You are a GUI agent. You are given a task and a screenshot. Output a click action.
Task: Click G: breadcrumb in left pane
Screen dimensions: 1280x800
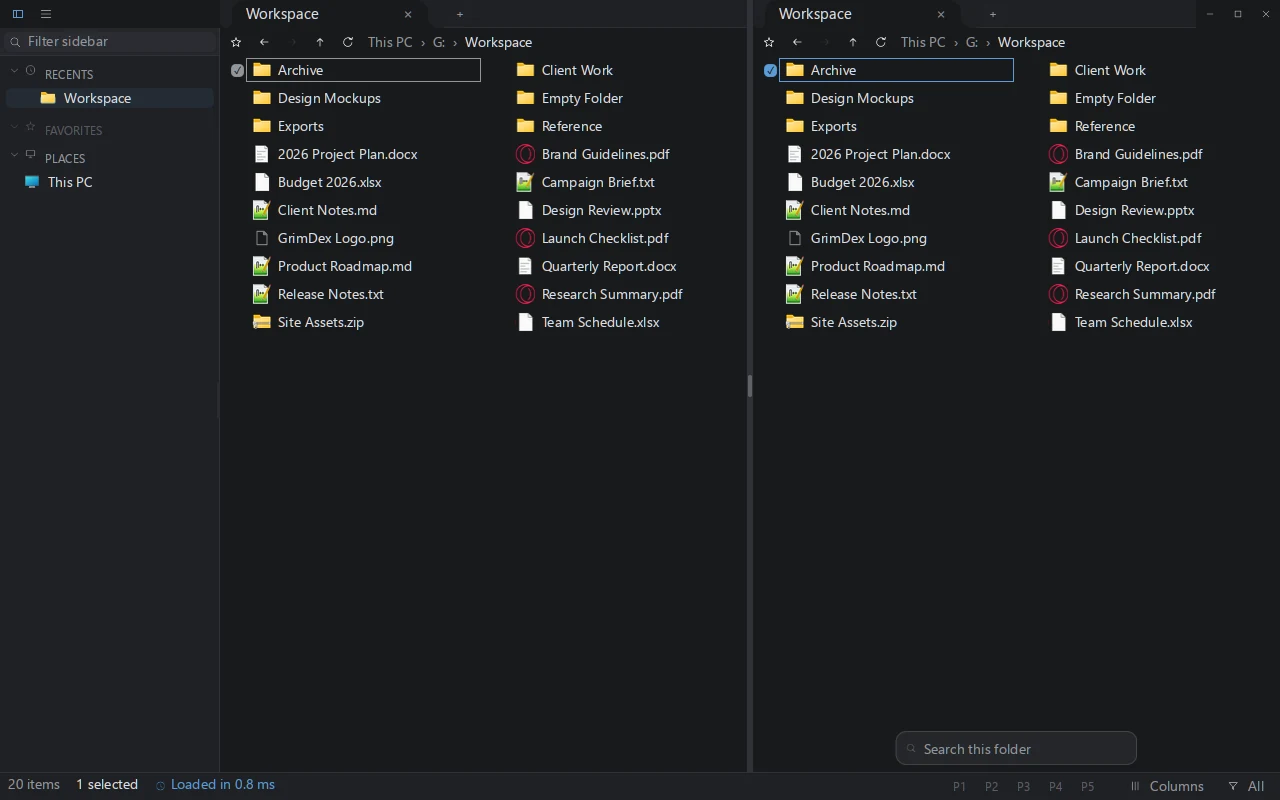(x=439, y=42)
